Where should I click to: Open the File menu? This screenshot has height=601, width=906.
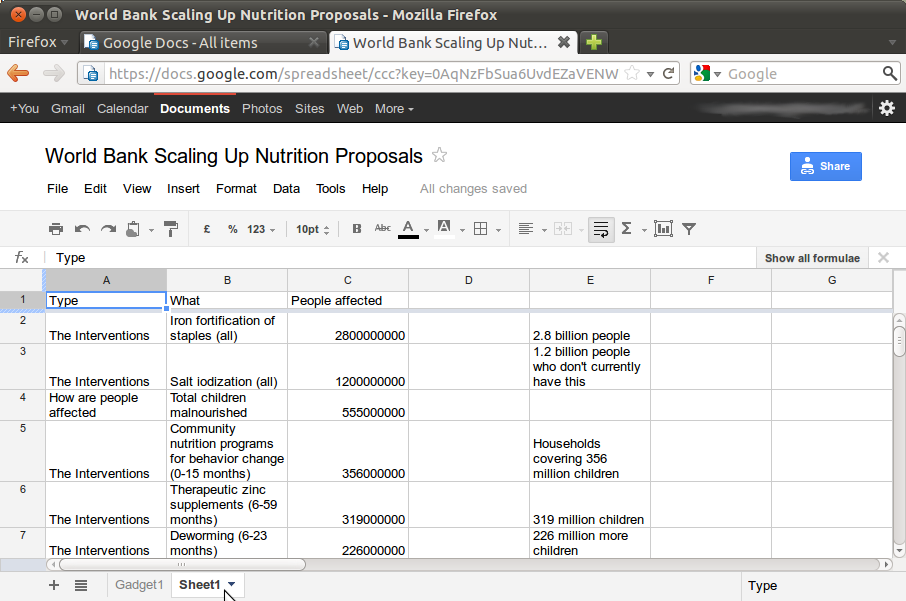point(57,189)
